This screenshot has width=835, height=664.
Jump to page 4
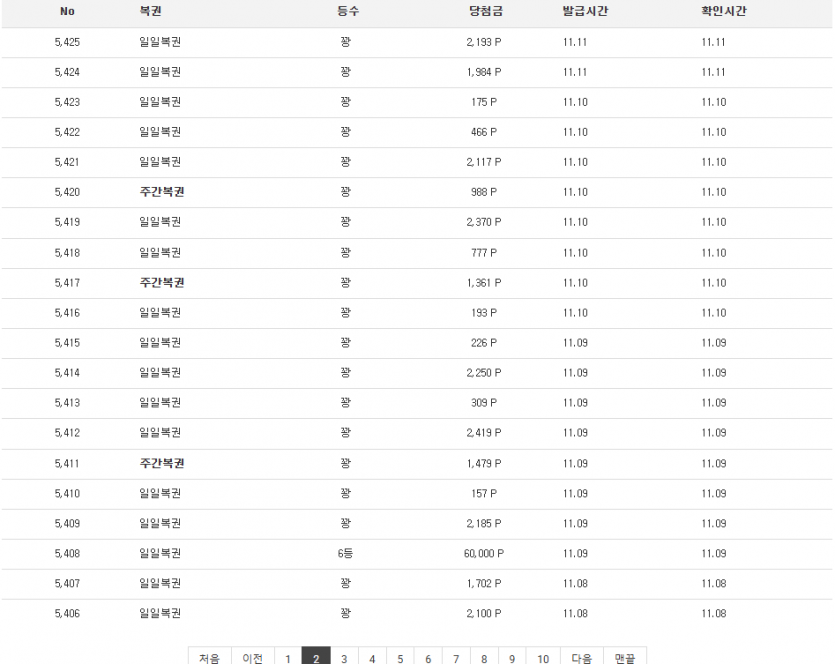[371, 657]
